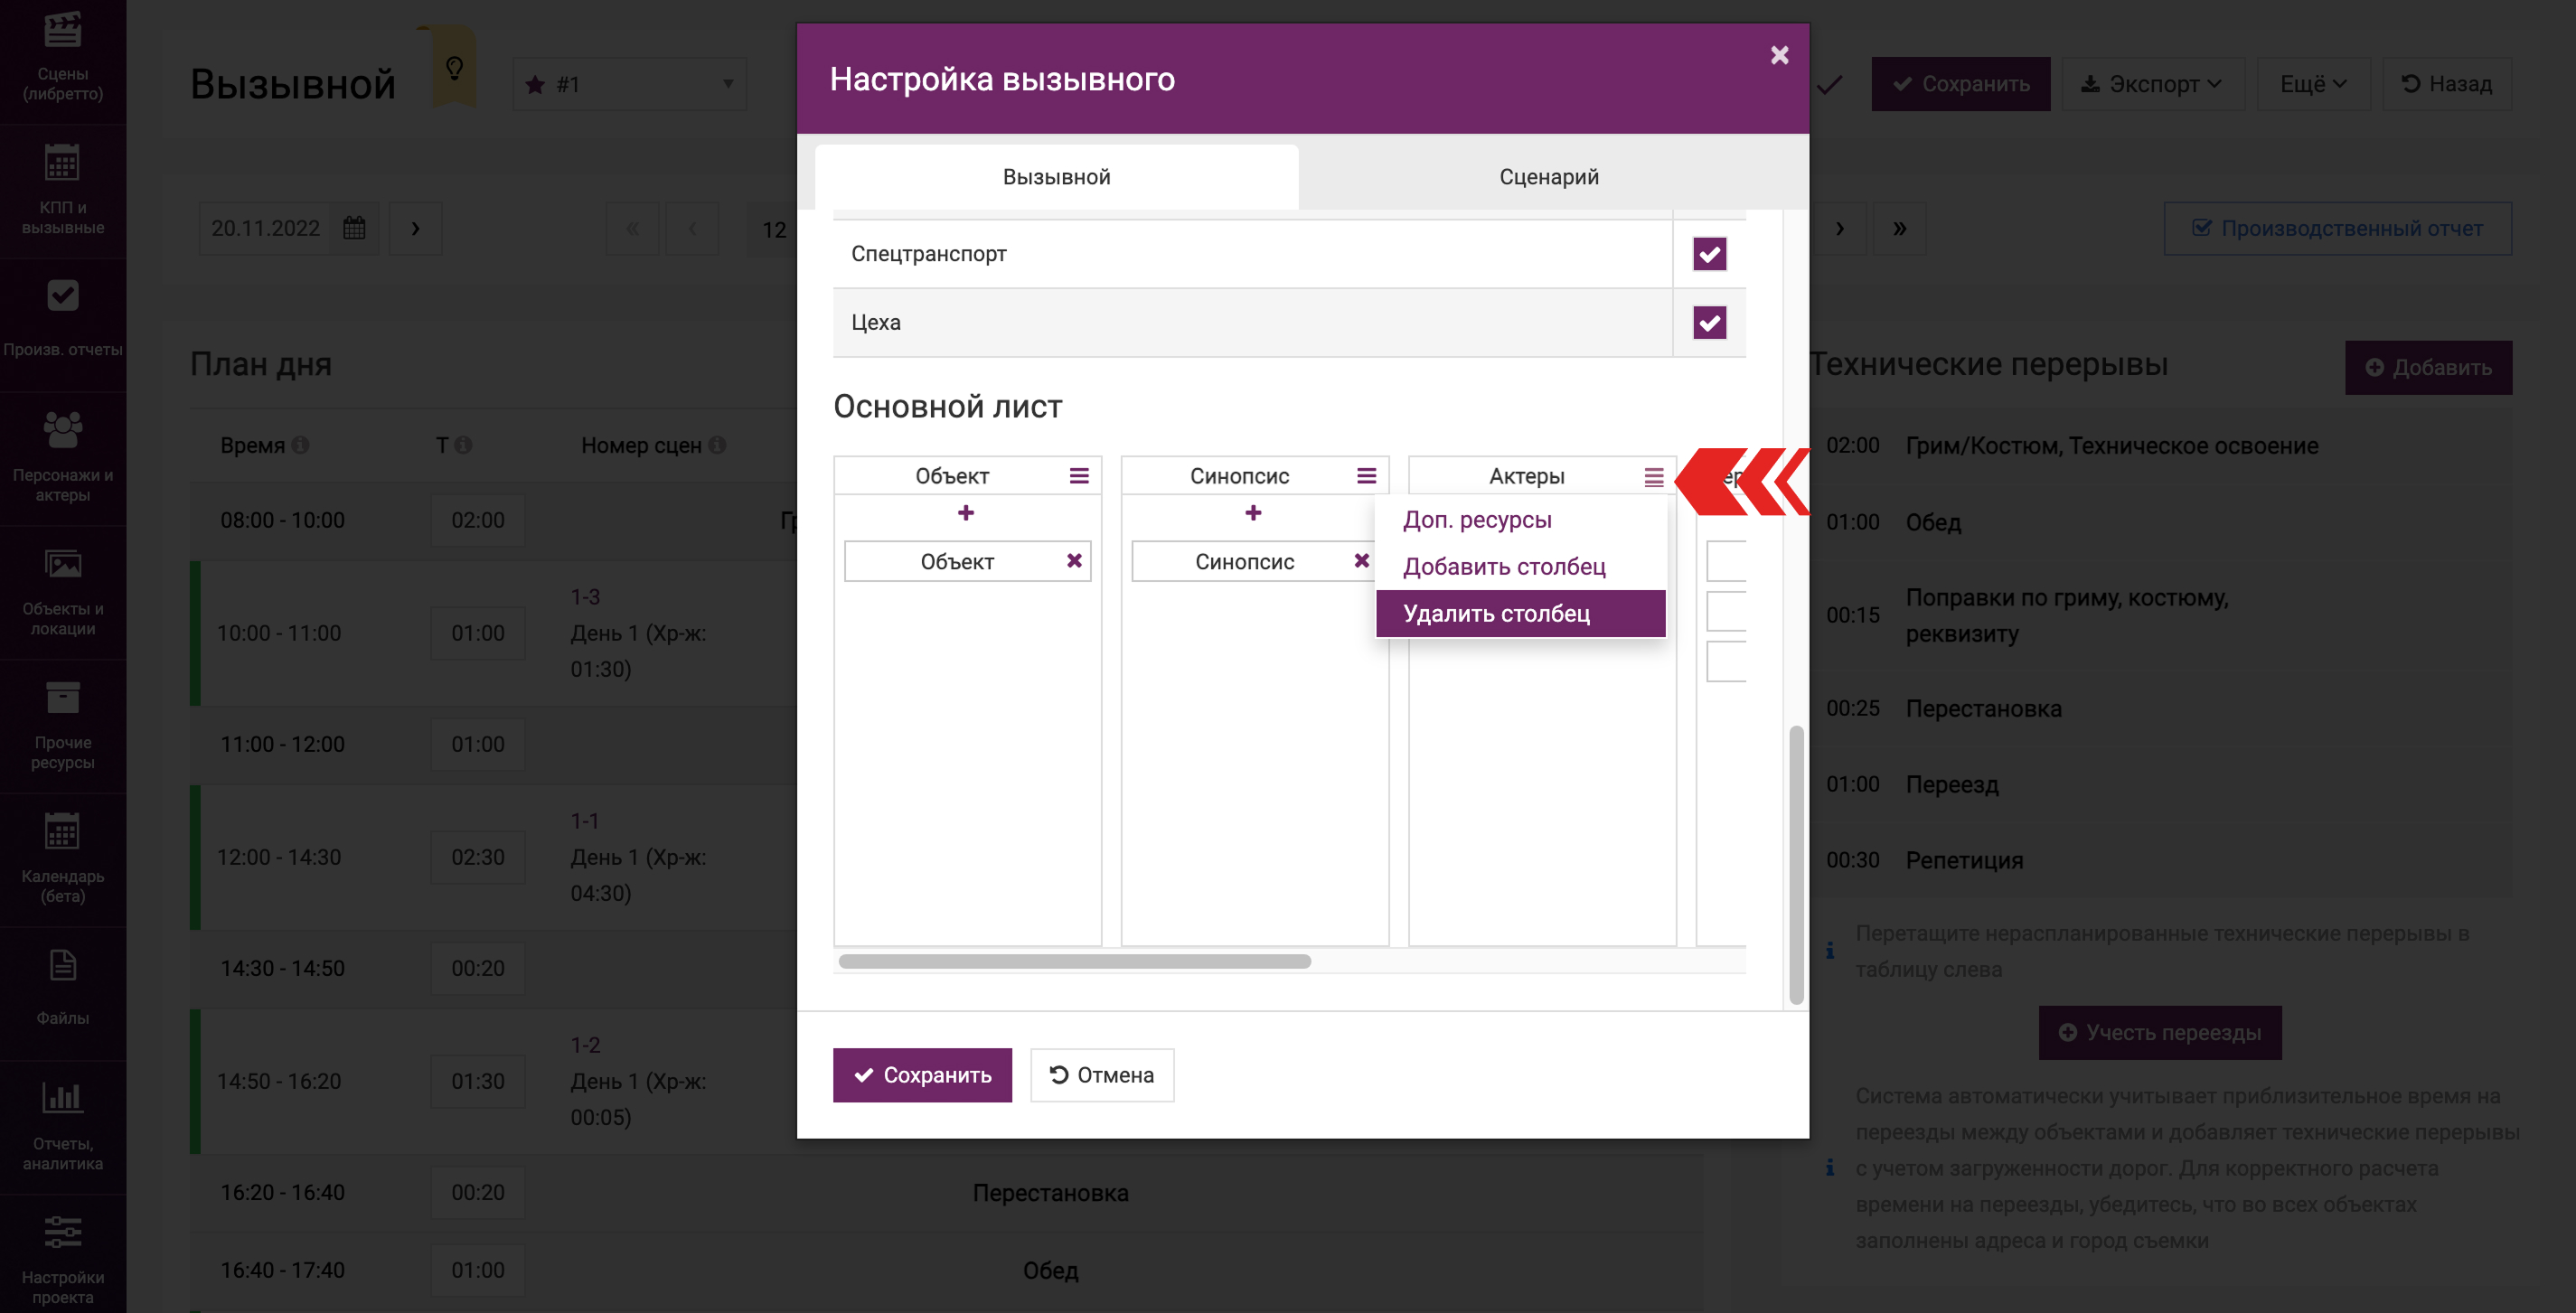The height and width of the screenshot is (1313, 2576).
Task: Click info icon next to Время header
Action: pyautogui.click(x=300, y=445)
